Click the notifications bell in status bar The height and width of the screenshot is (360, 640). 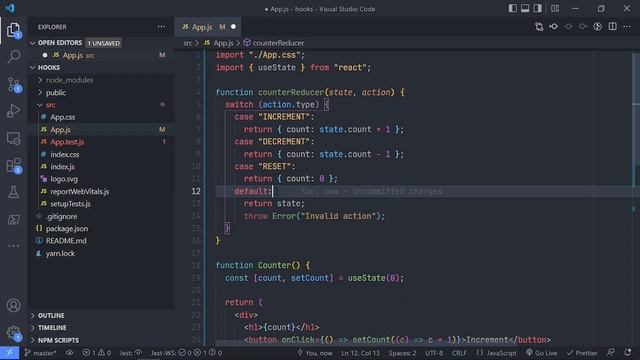pos(628,353)
